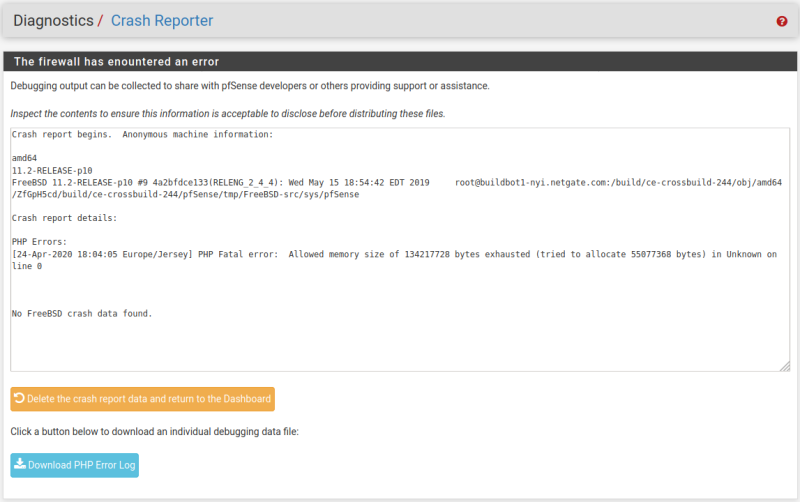The height and width of the screenshot is (502, 800).
Task: Click the PHP Fatal error message line
Action: coord(394,260)
